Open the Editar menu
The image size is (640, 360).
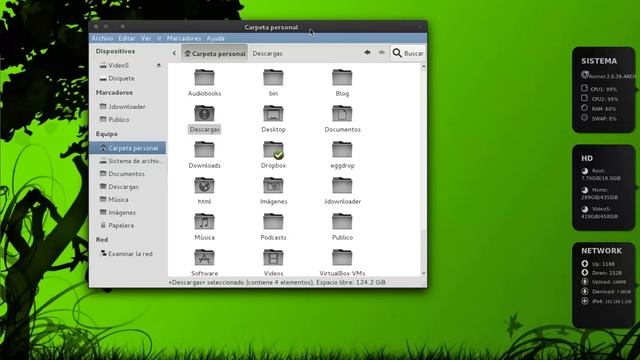[127, 38]
